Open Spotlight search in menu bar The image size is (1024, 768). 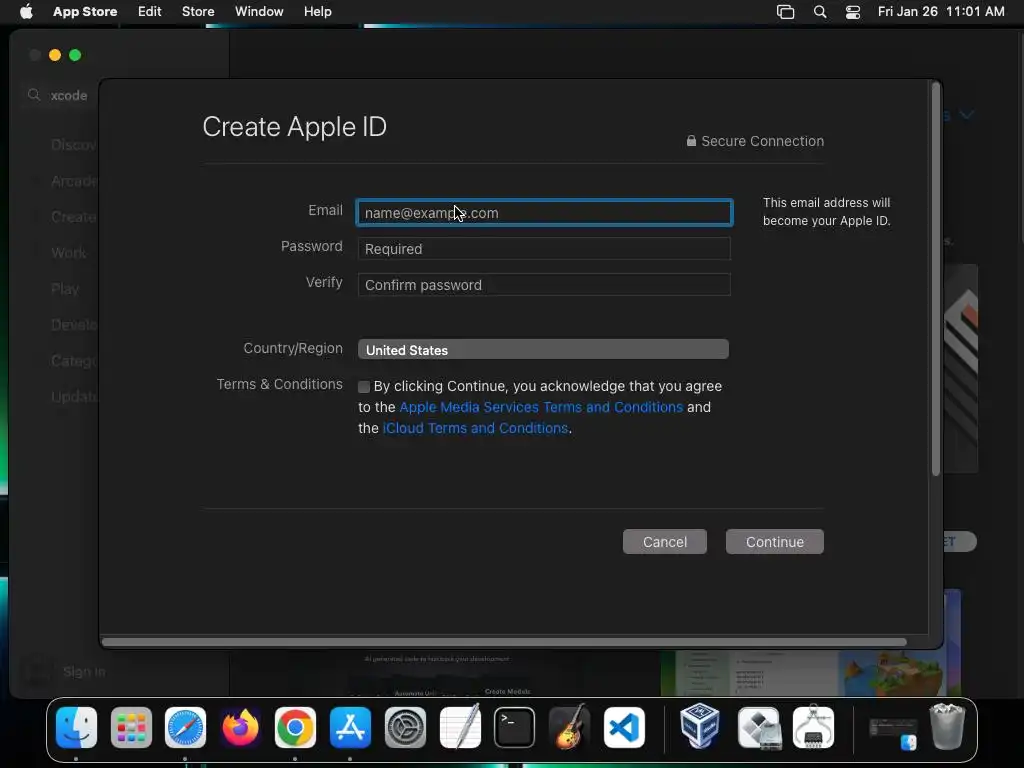point(820,12)
